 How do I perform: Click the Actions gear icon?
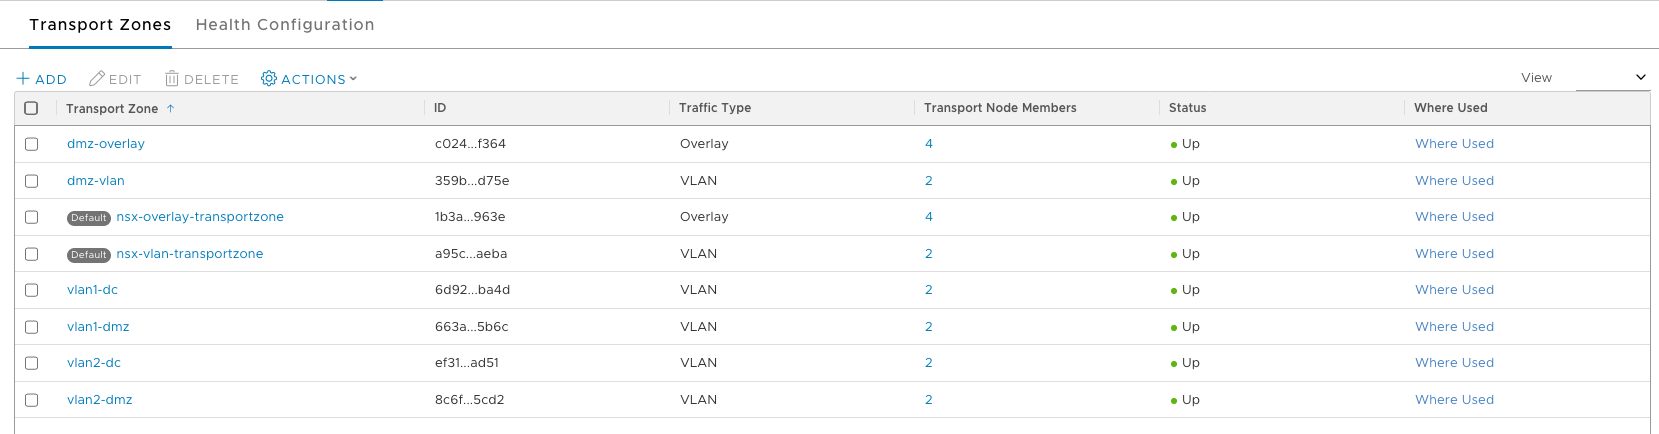pyautogui.click(x=269, y=78)
